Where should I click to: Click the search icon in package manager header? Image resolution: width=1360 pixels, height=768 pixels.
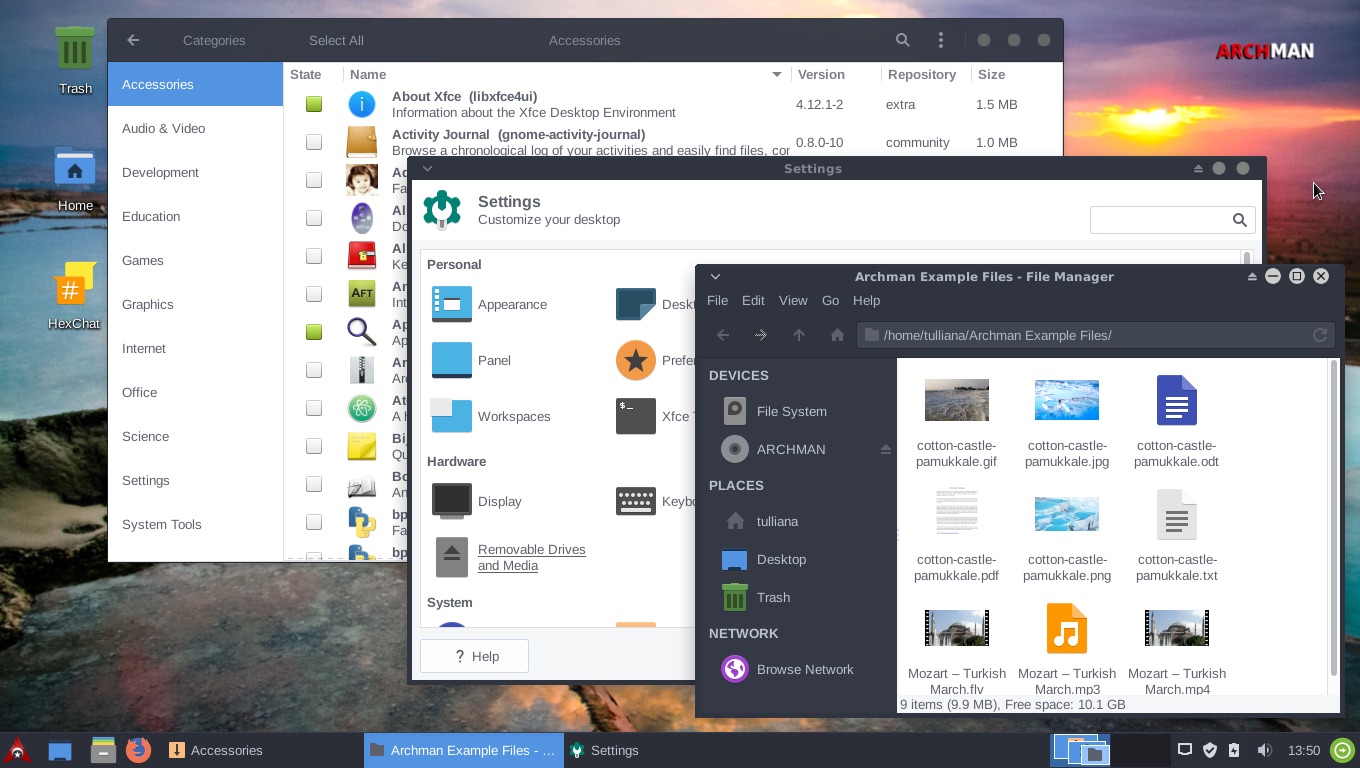[x=902, y=40]
